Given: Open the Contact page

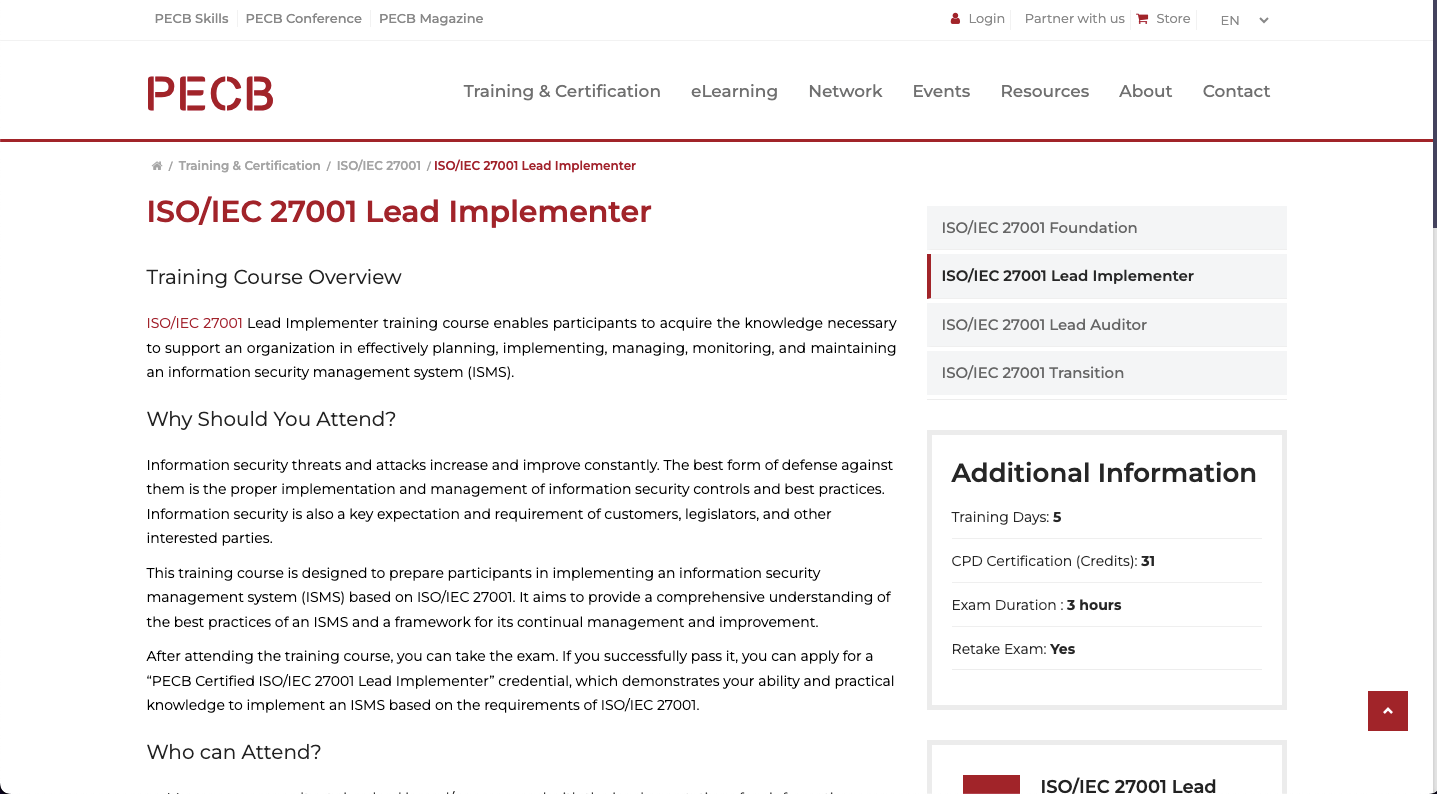Looking at the screenshot, I should coord(1236,91).
